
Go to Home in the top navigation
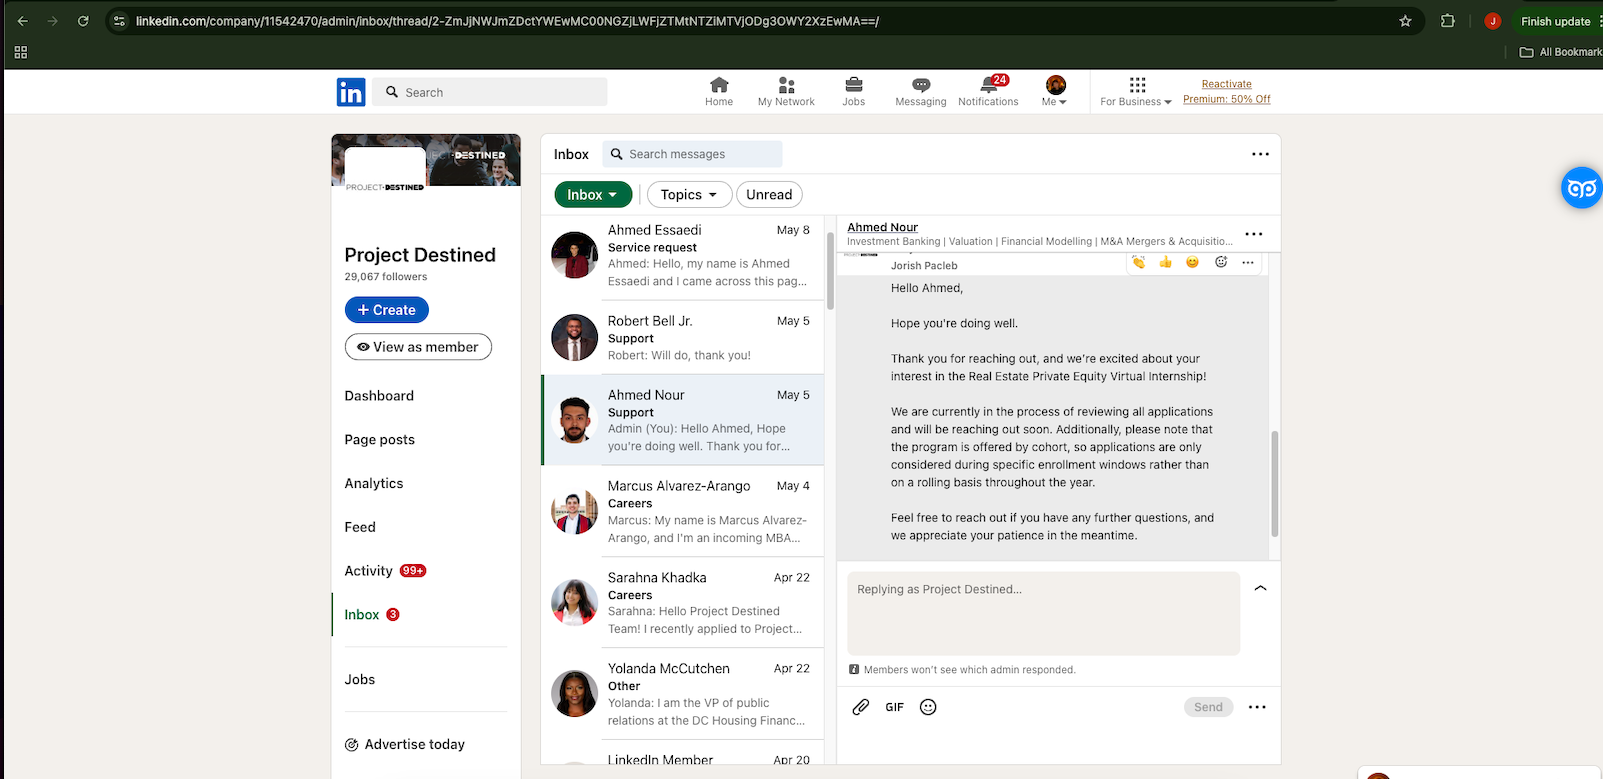pyautogui.click(x=719, y=92)
